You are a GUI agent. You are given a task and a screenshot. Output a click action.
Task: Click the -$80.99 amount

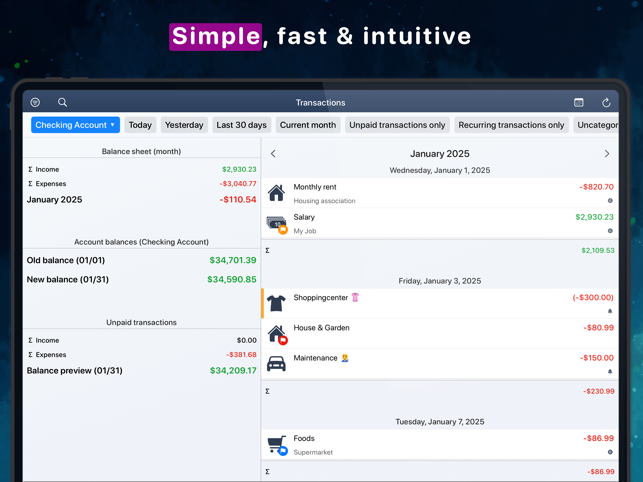tap(599, 328)
